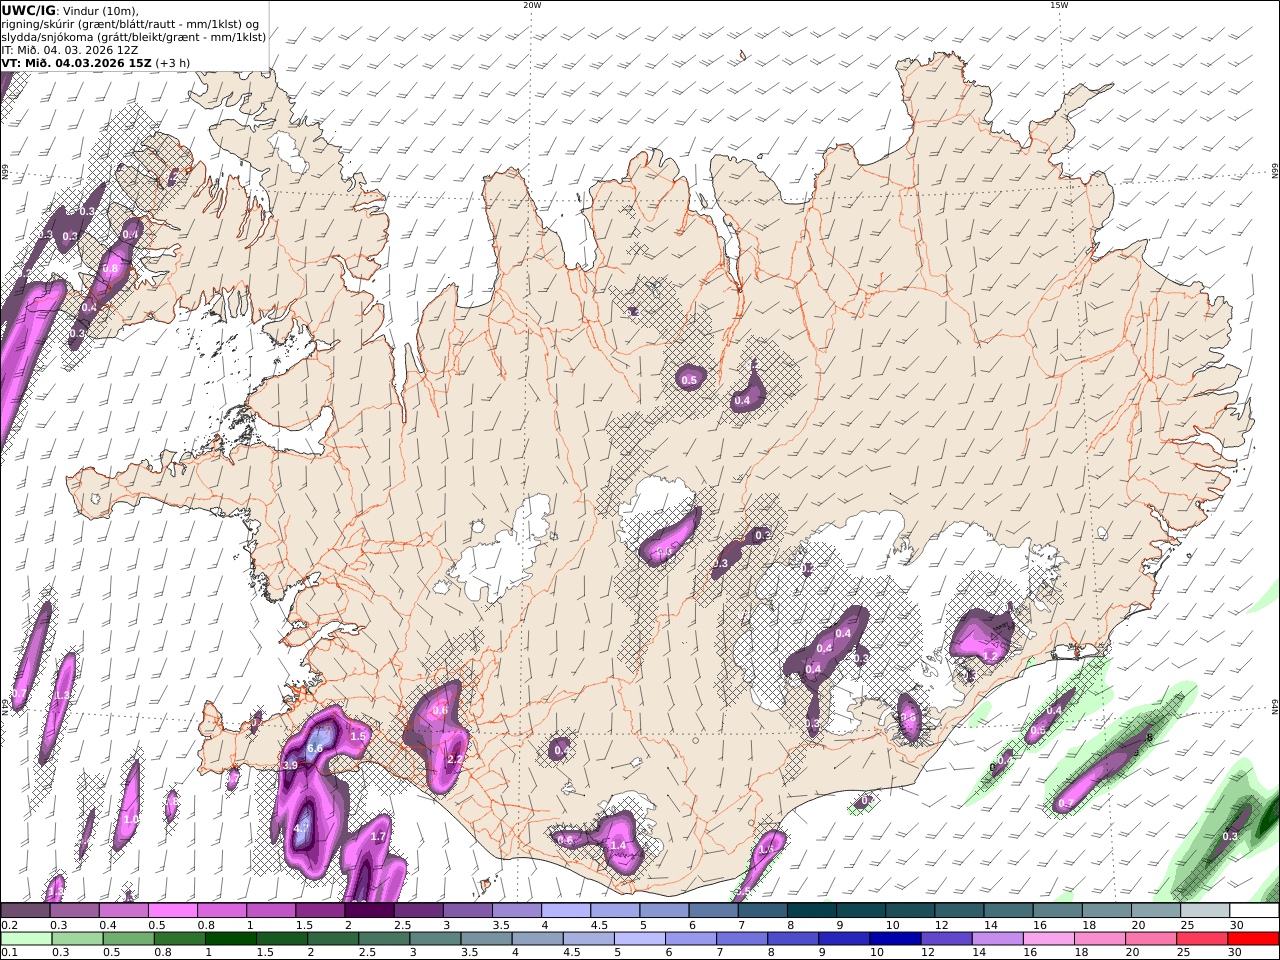Image resolution: width=1280 pixels, height=960 pixels.
Task: Select the dark teal 8–9 swatch in snow scale
Action: click(811, 911)
